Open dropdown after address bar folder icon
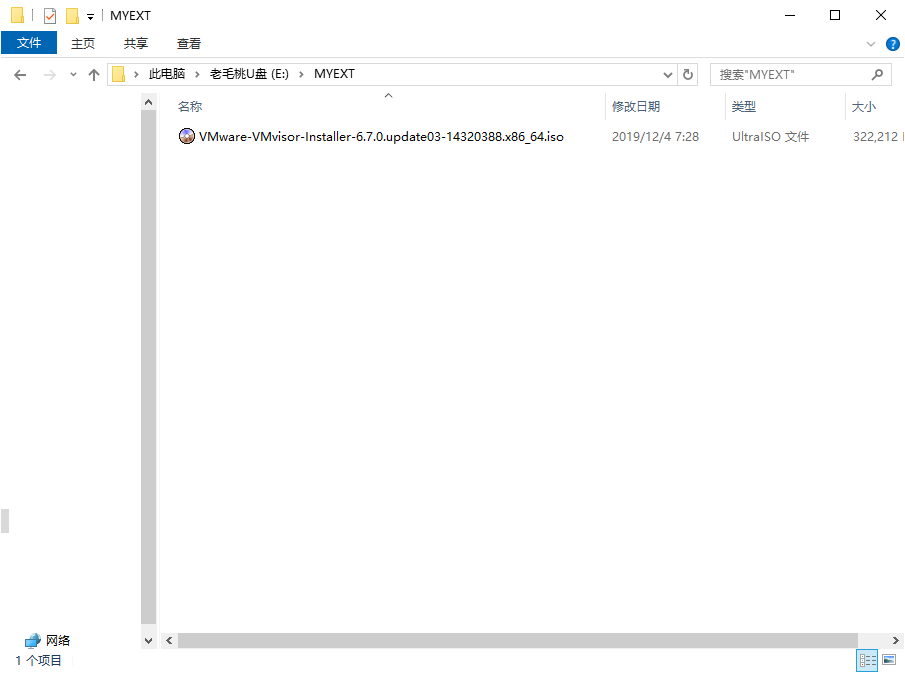 coord(136,74)
